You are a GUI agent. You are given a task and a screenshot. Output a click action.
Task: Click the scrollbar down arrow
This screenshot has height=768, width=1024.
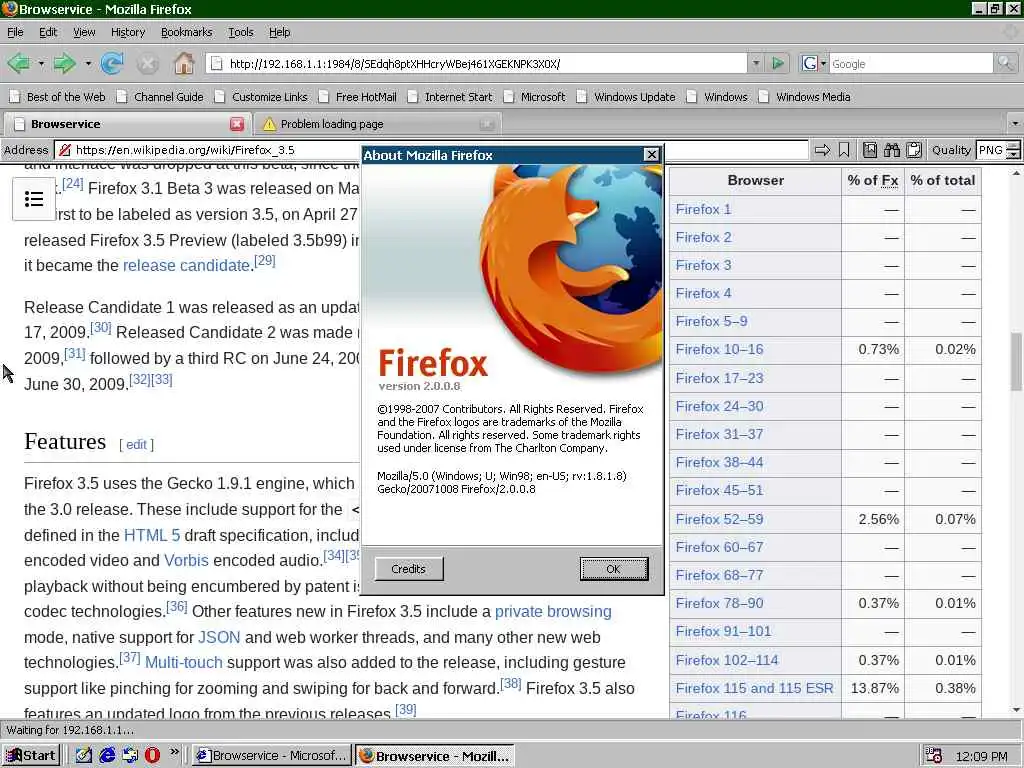click(x=1016, y=710)
